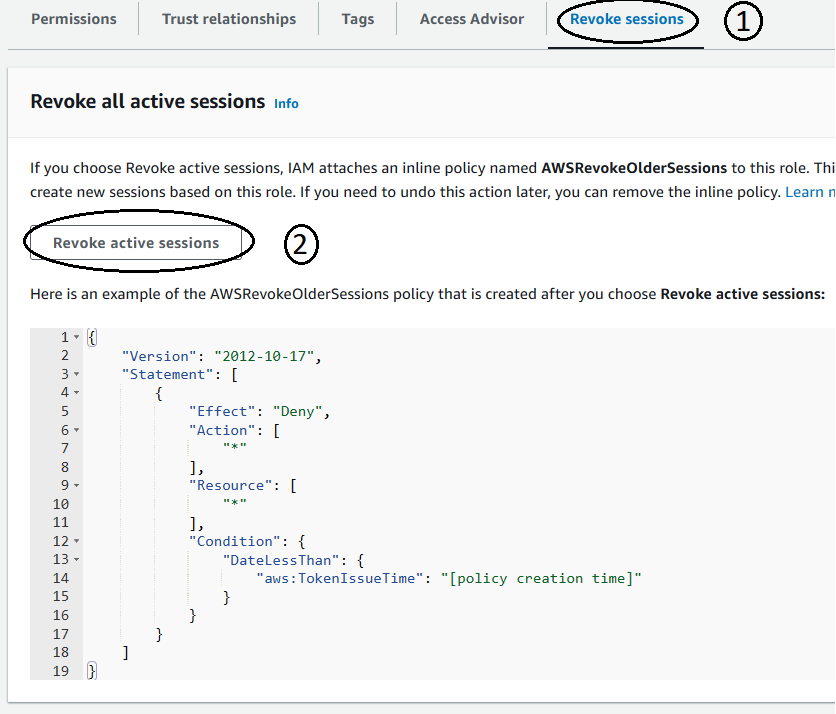The image size is (836, 714).
Task: Fold the Statement array at line 3
Action: tap(76, 374)
